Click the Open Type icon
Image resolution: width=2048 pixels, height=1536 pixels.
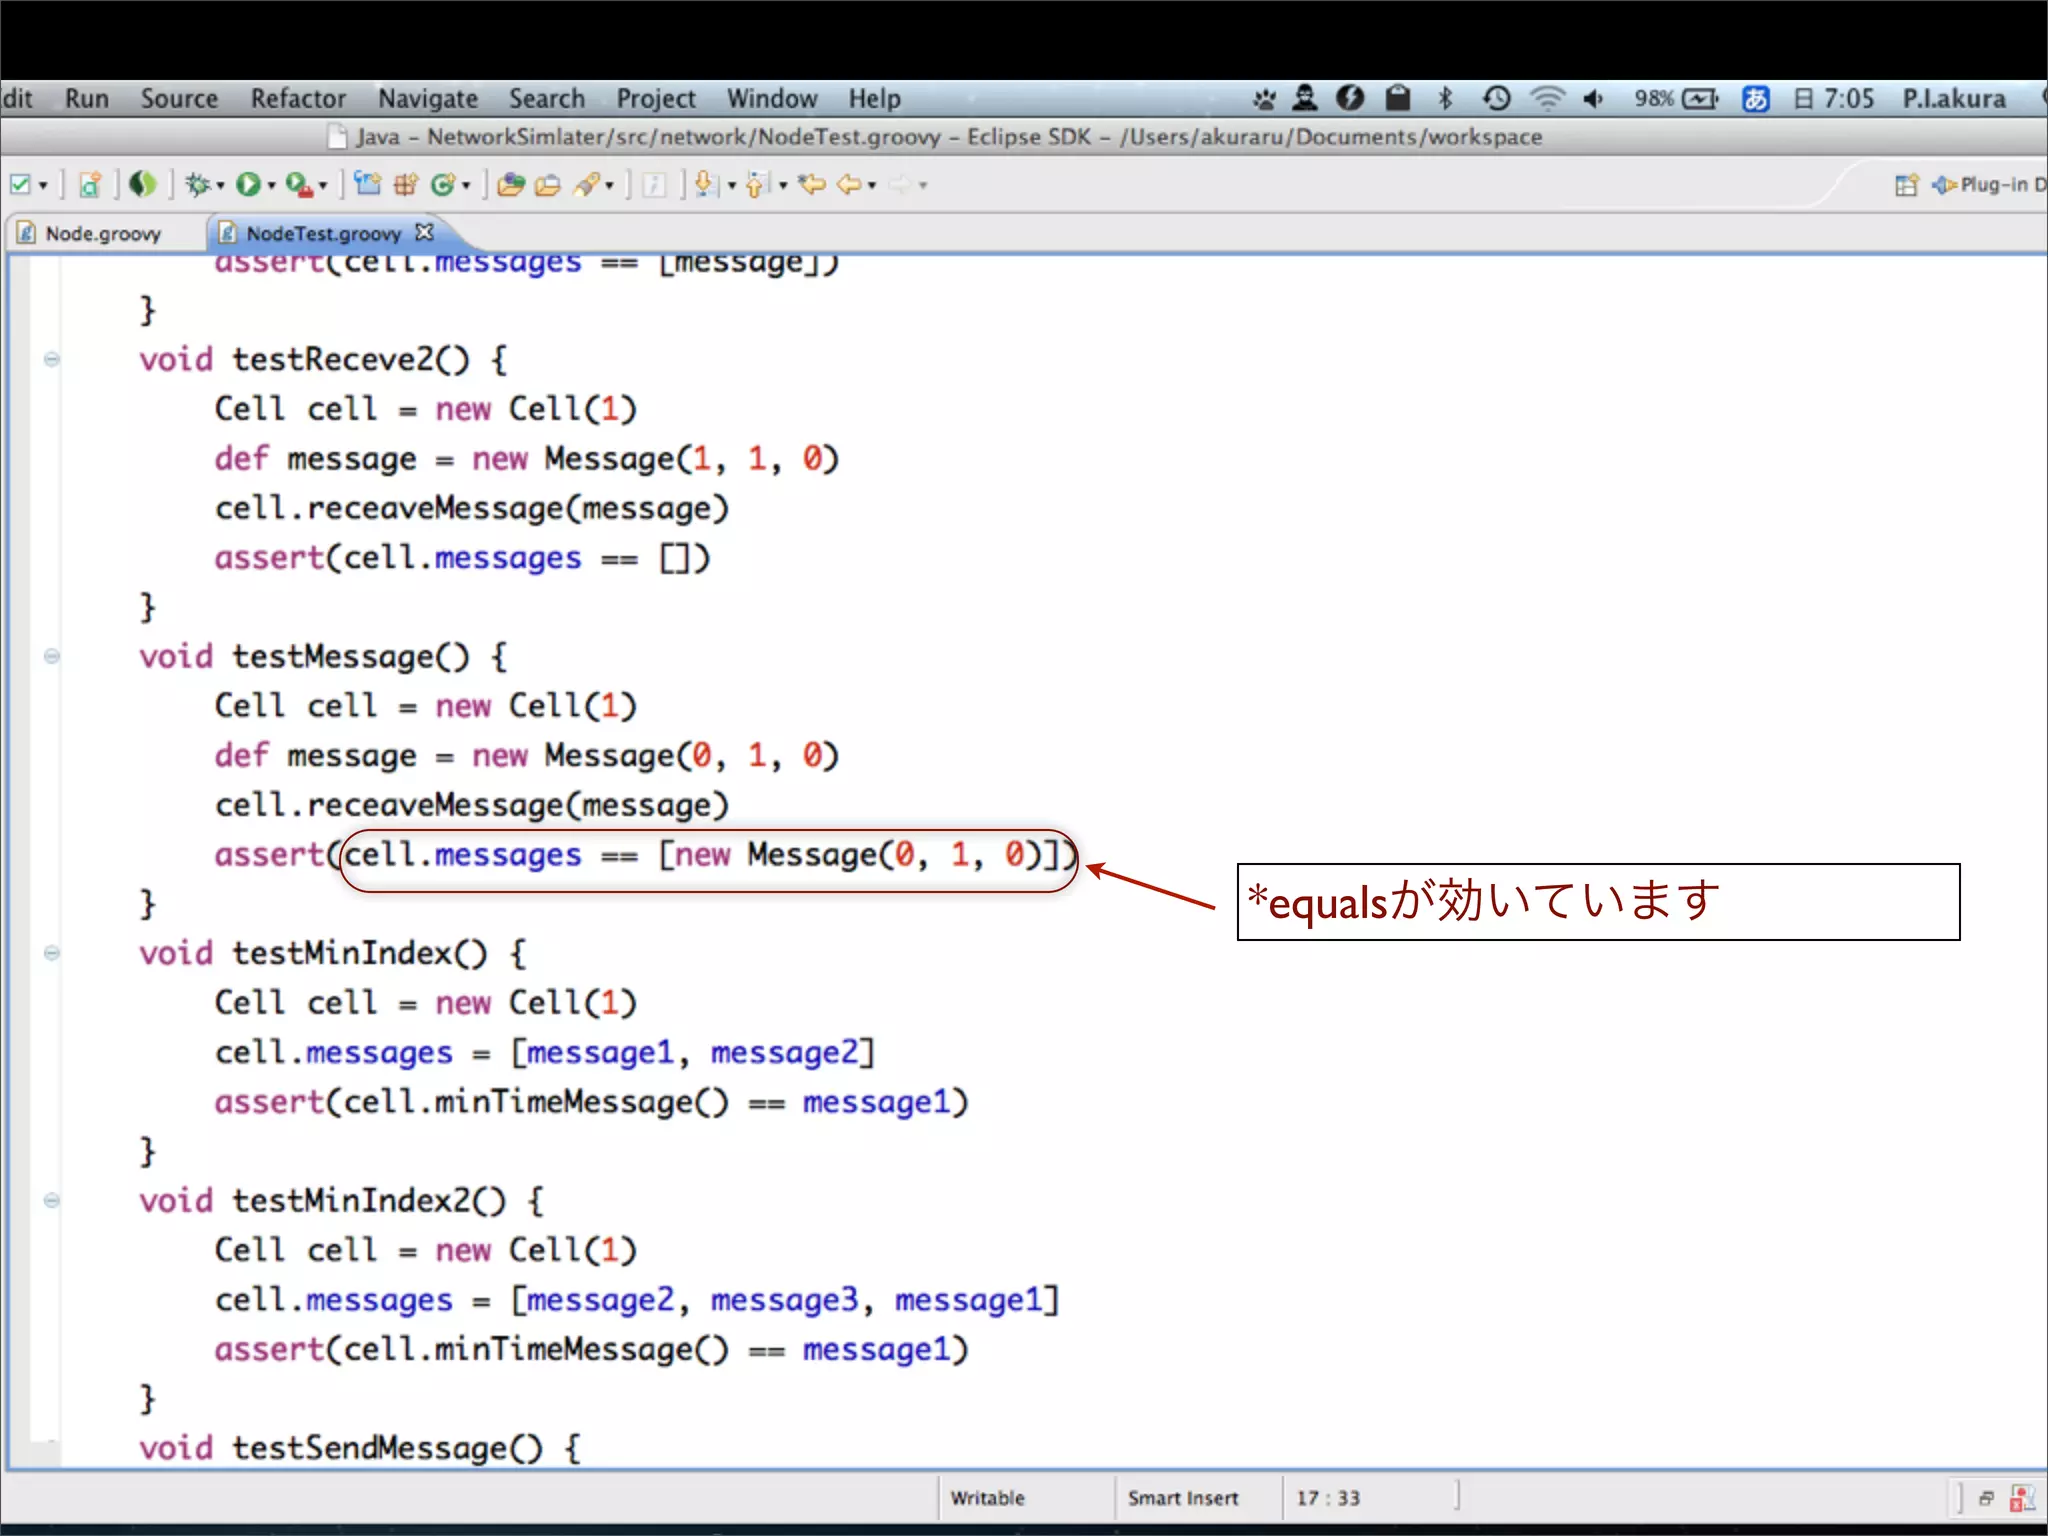click(x=511, y=185)
